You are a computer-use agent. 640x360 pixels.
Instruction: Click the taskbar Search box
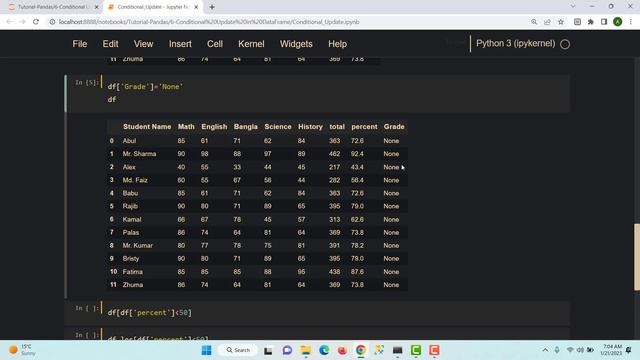(x=238, y=350)
